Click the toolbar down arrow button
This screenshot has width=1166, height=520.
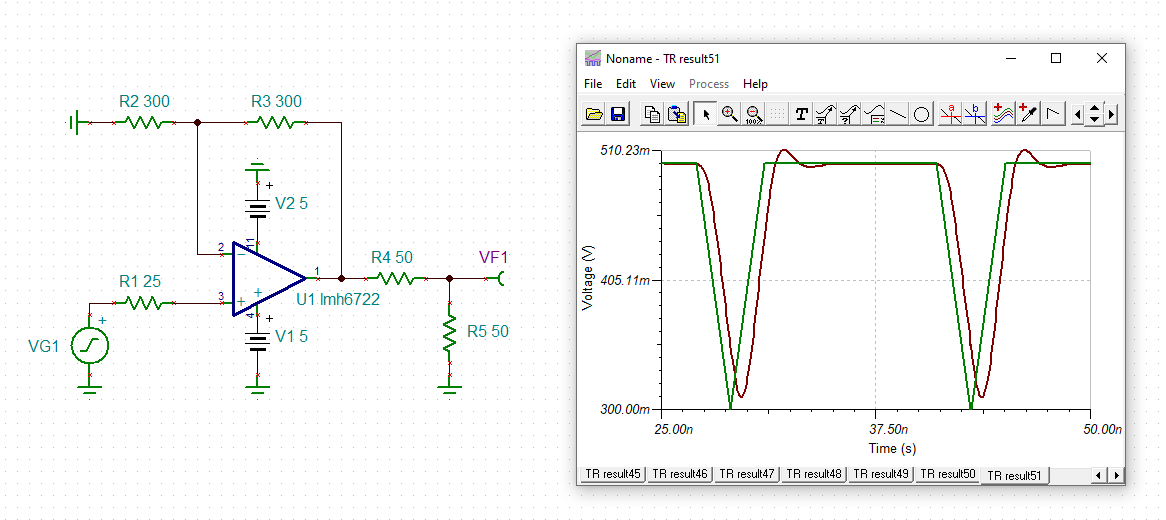point(1095,120)
